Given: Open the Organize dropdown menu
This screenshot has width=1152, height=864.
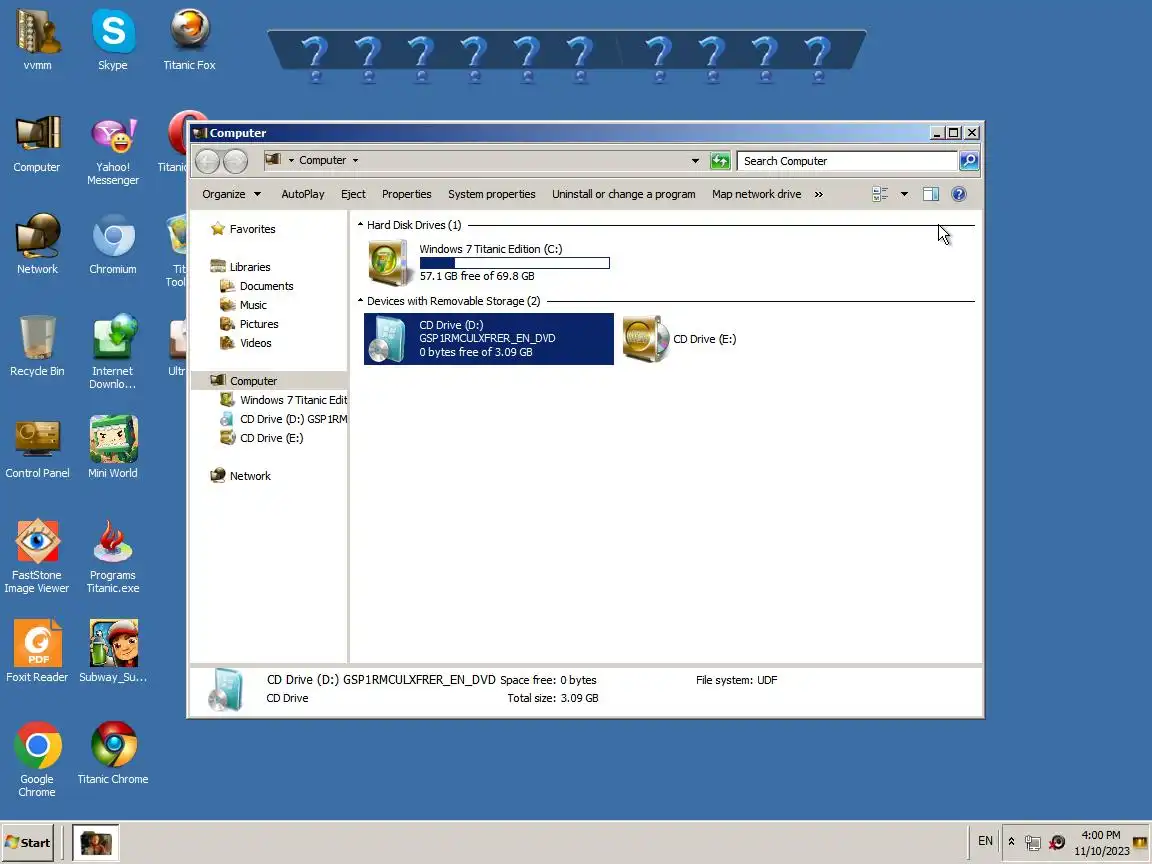Looking at the screenshot, I should click(231, 194).
